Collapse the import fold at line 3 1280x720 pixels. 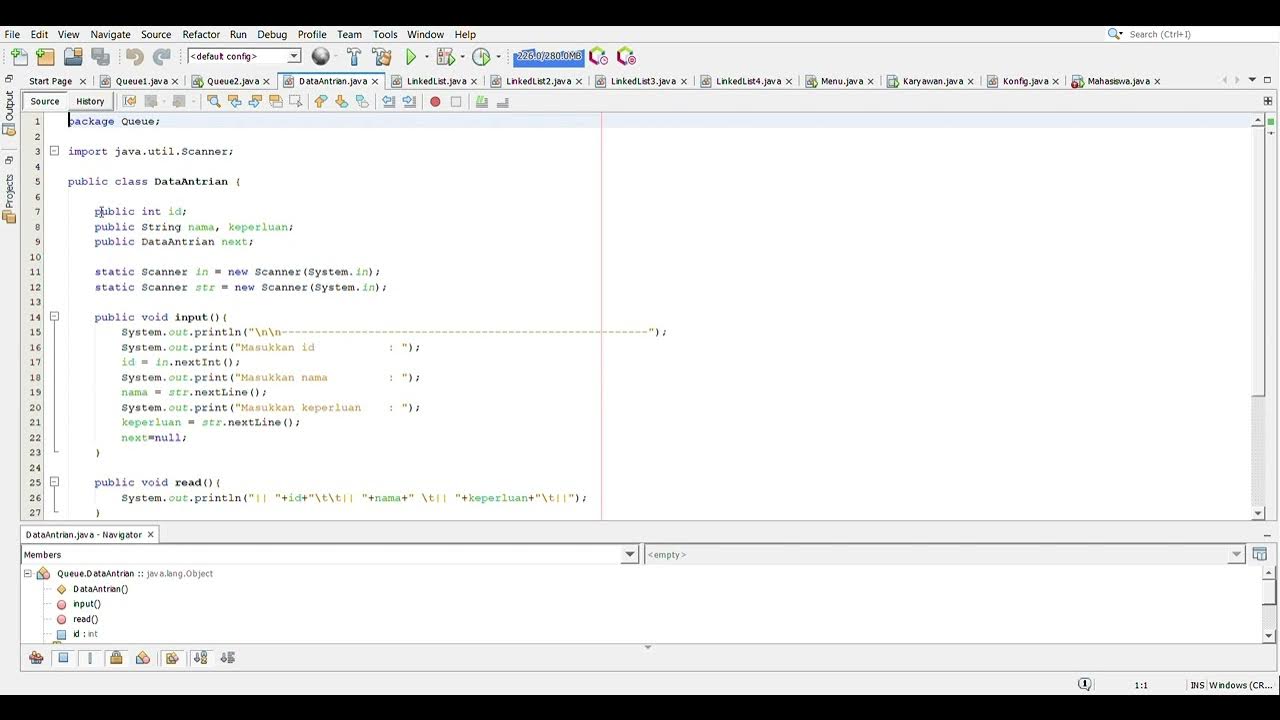point(54,151)
